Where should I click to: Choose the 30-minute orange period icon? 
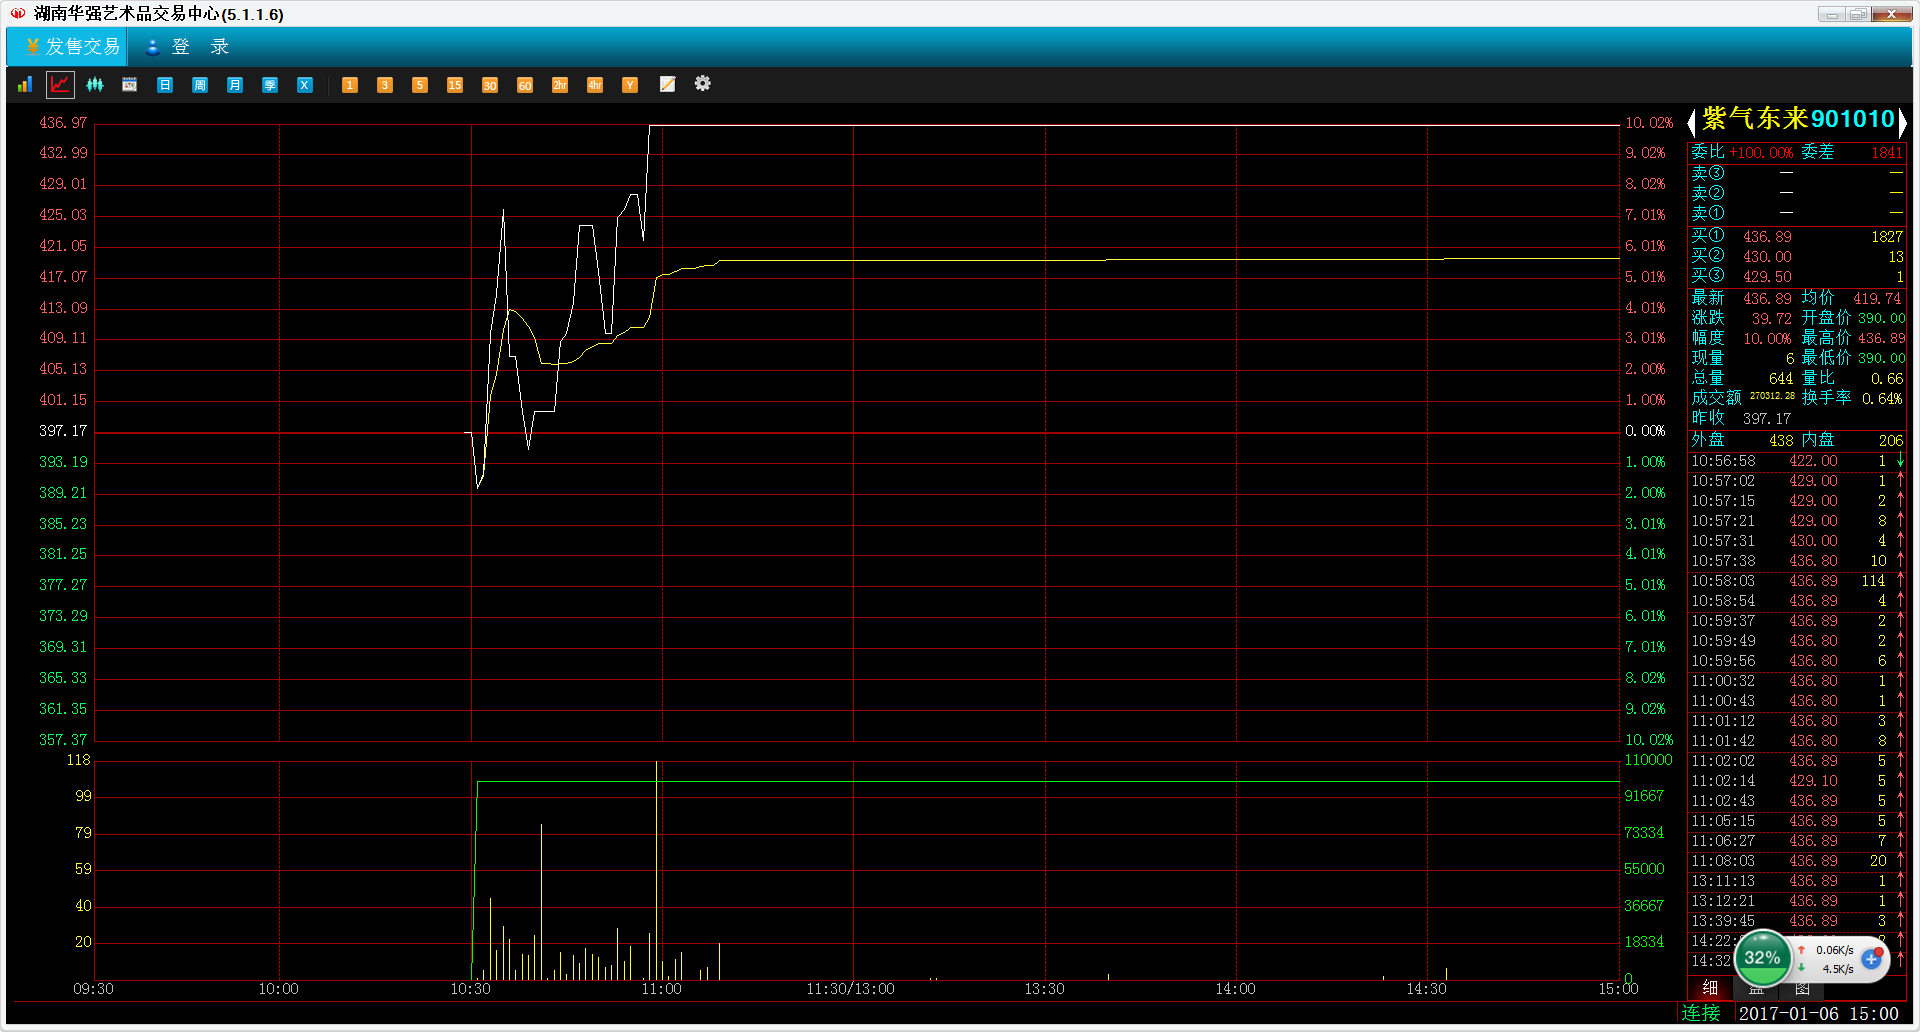tap(490, 85)
